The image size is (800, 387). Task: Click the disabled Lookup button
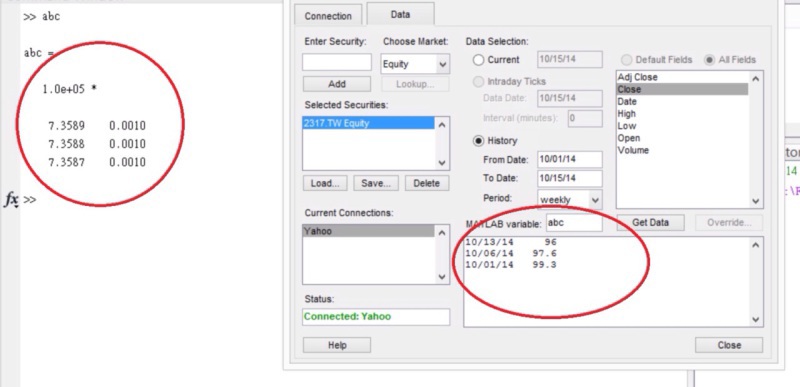coord(415,84)
